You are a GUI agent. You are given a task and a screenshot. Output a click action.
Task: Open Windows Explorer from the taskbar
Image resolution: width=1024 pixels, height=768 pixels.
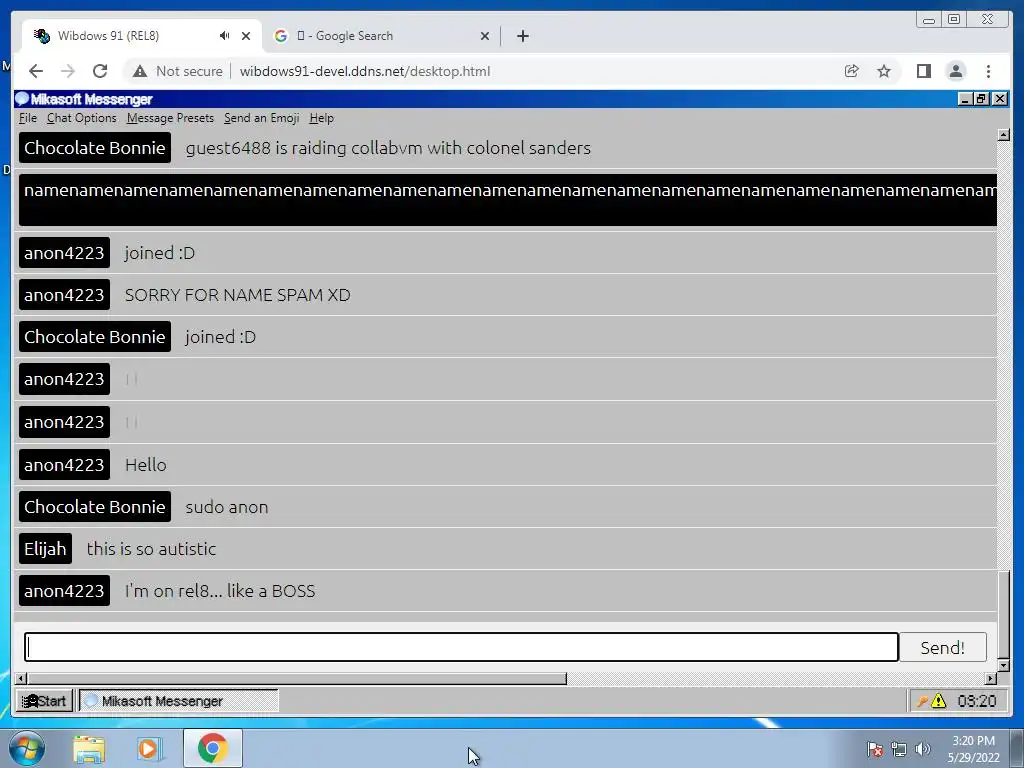click(x=89, y=749)
